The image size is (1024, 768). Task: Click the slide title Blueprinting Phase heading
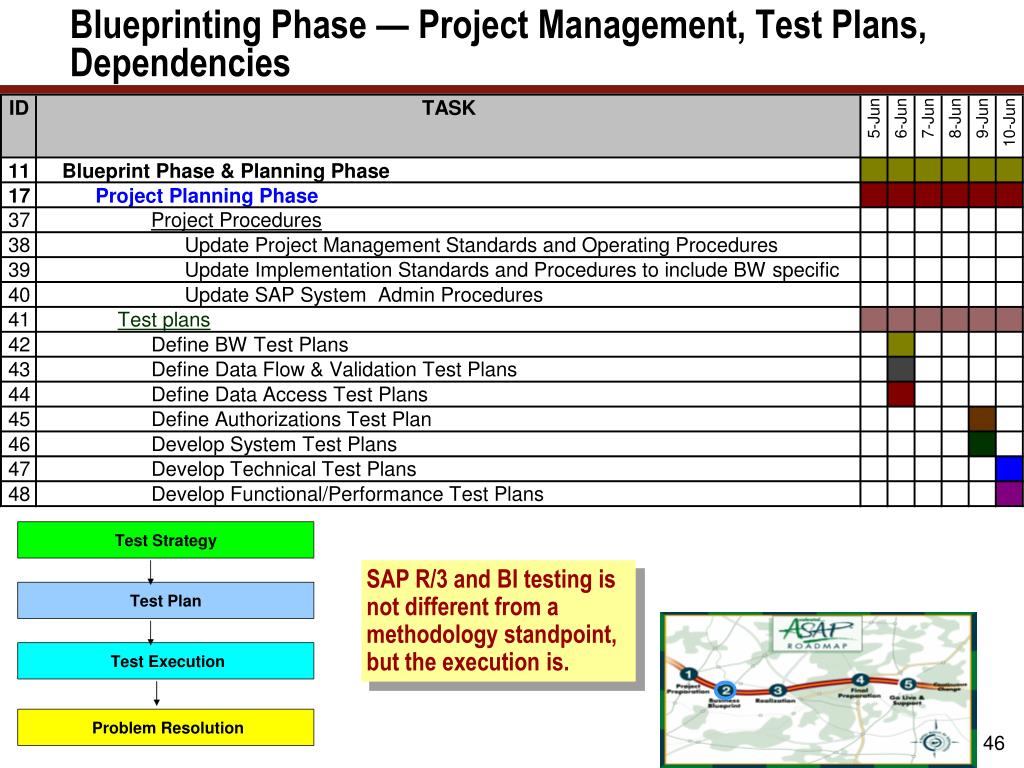coord(498,44)
